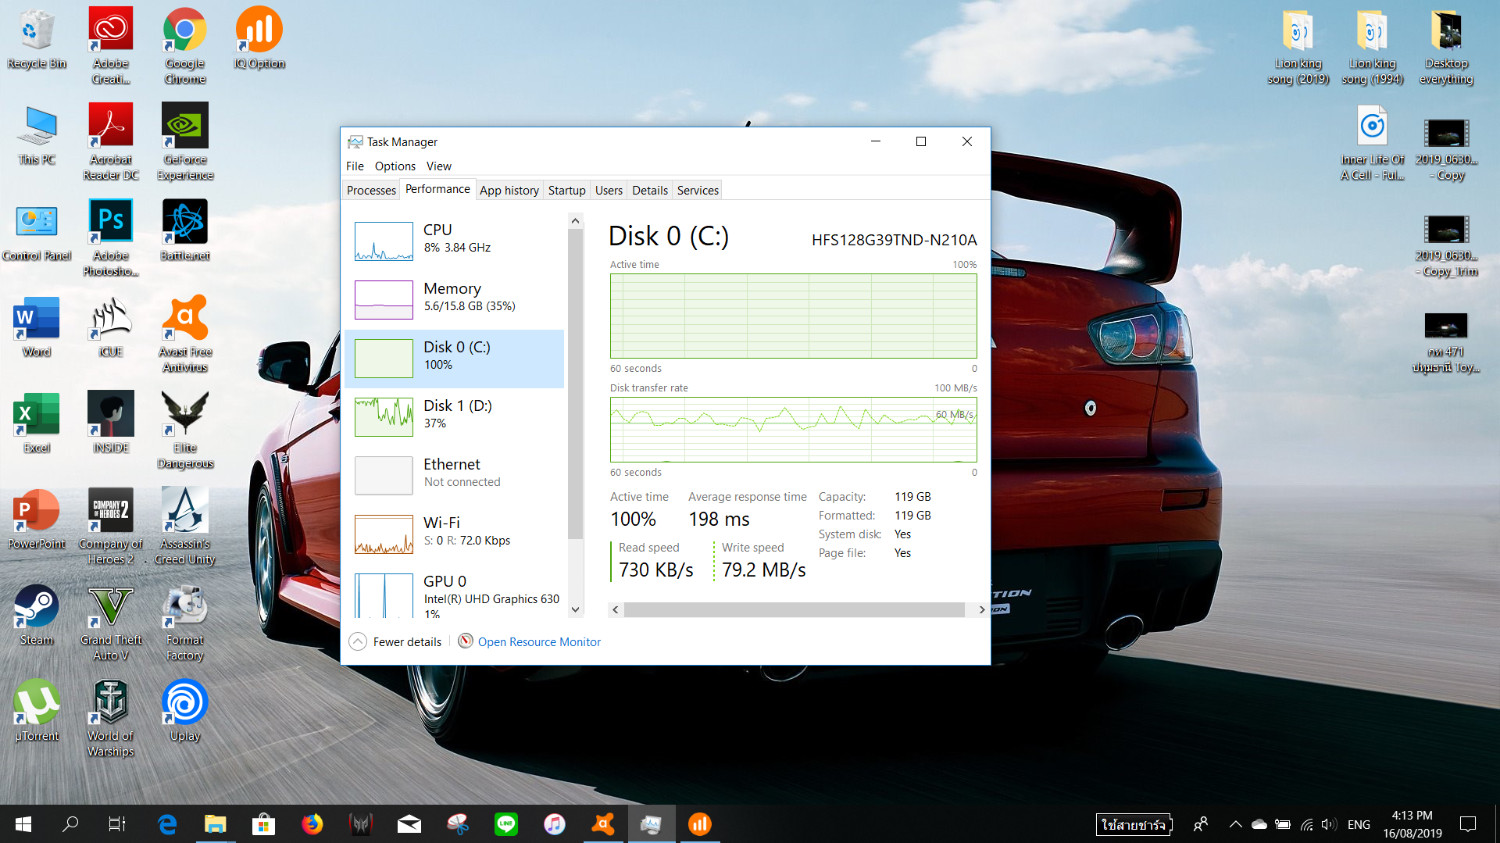This screenshot has width=1500, height=843.
Task: Open LINE app from taskbar
Action: pos(506,824)
